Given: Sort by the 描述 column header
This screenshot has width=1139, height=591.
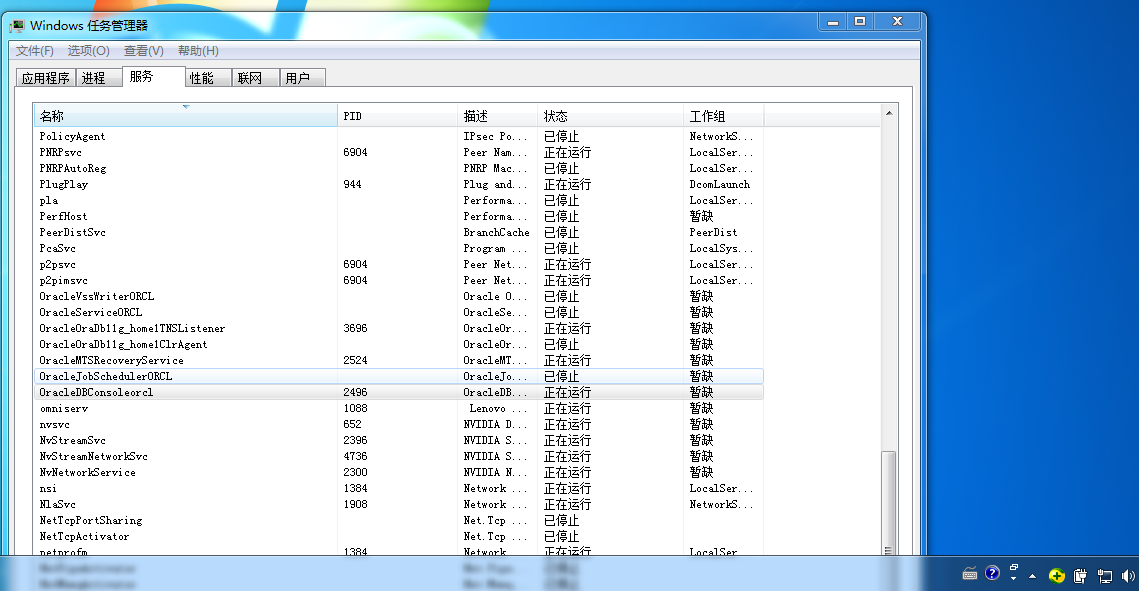Looking at the screenshot, I should [x=498, y=116].
